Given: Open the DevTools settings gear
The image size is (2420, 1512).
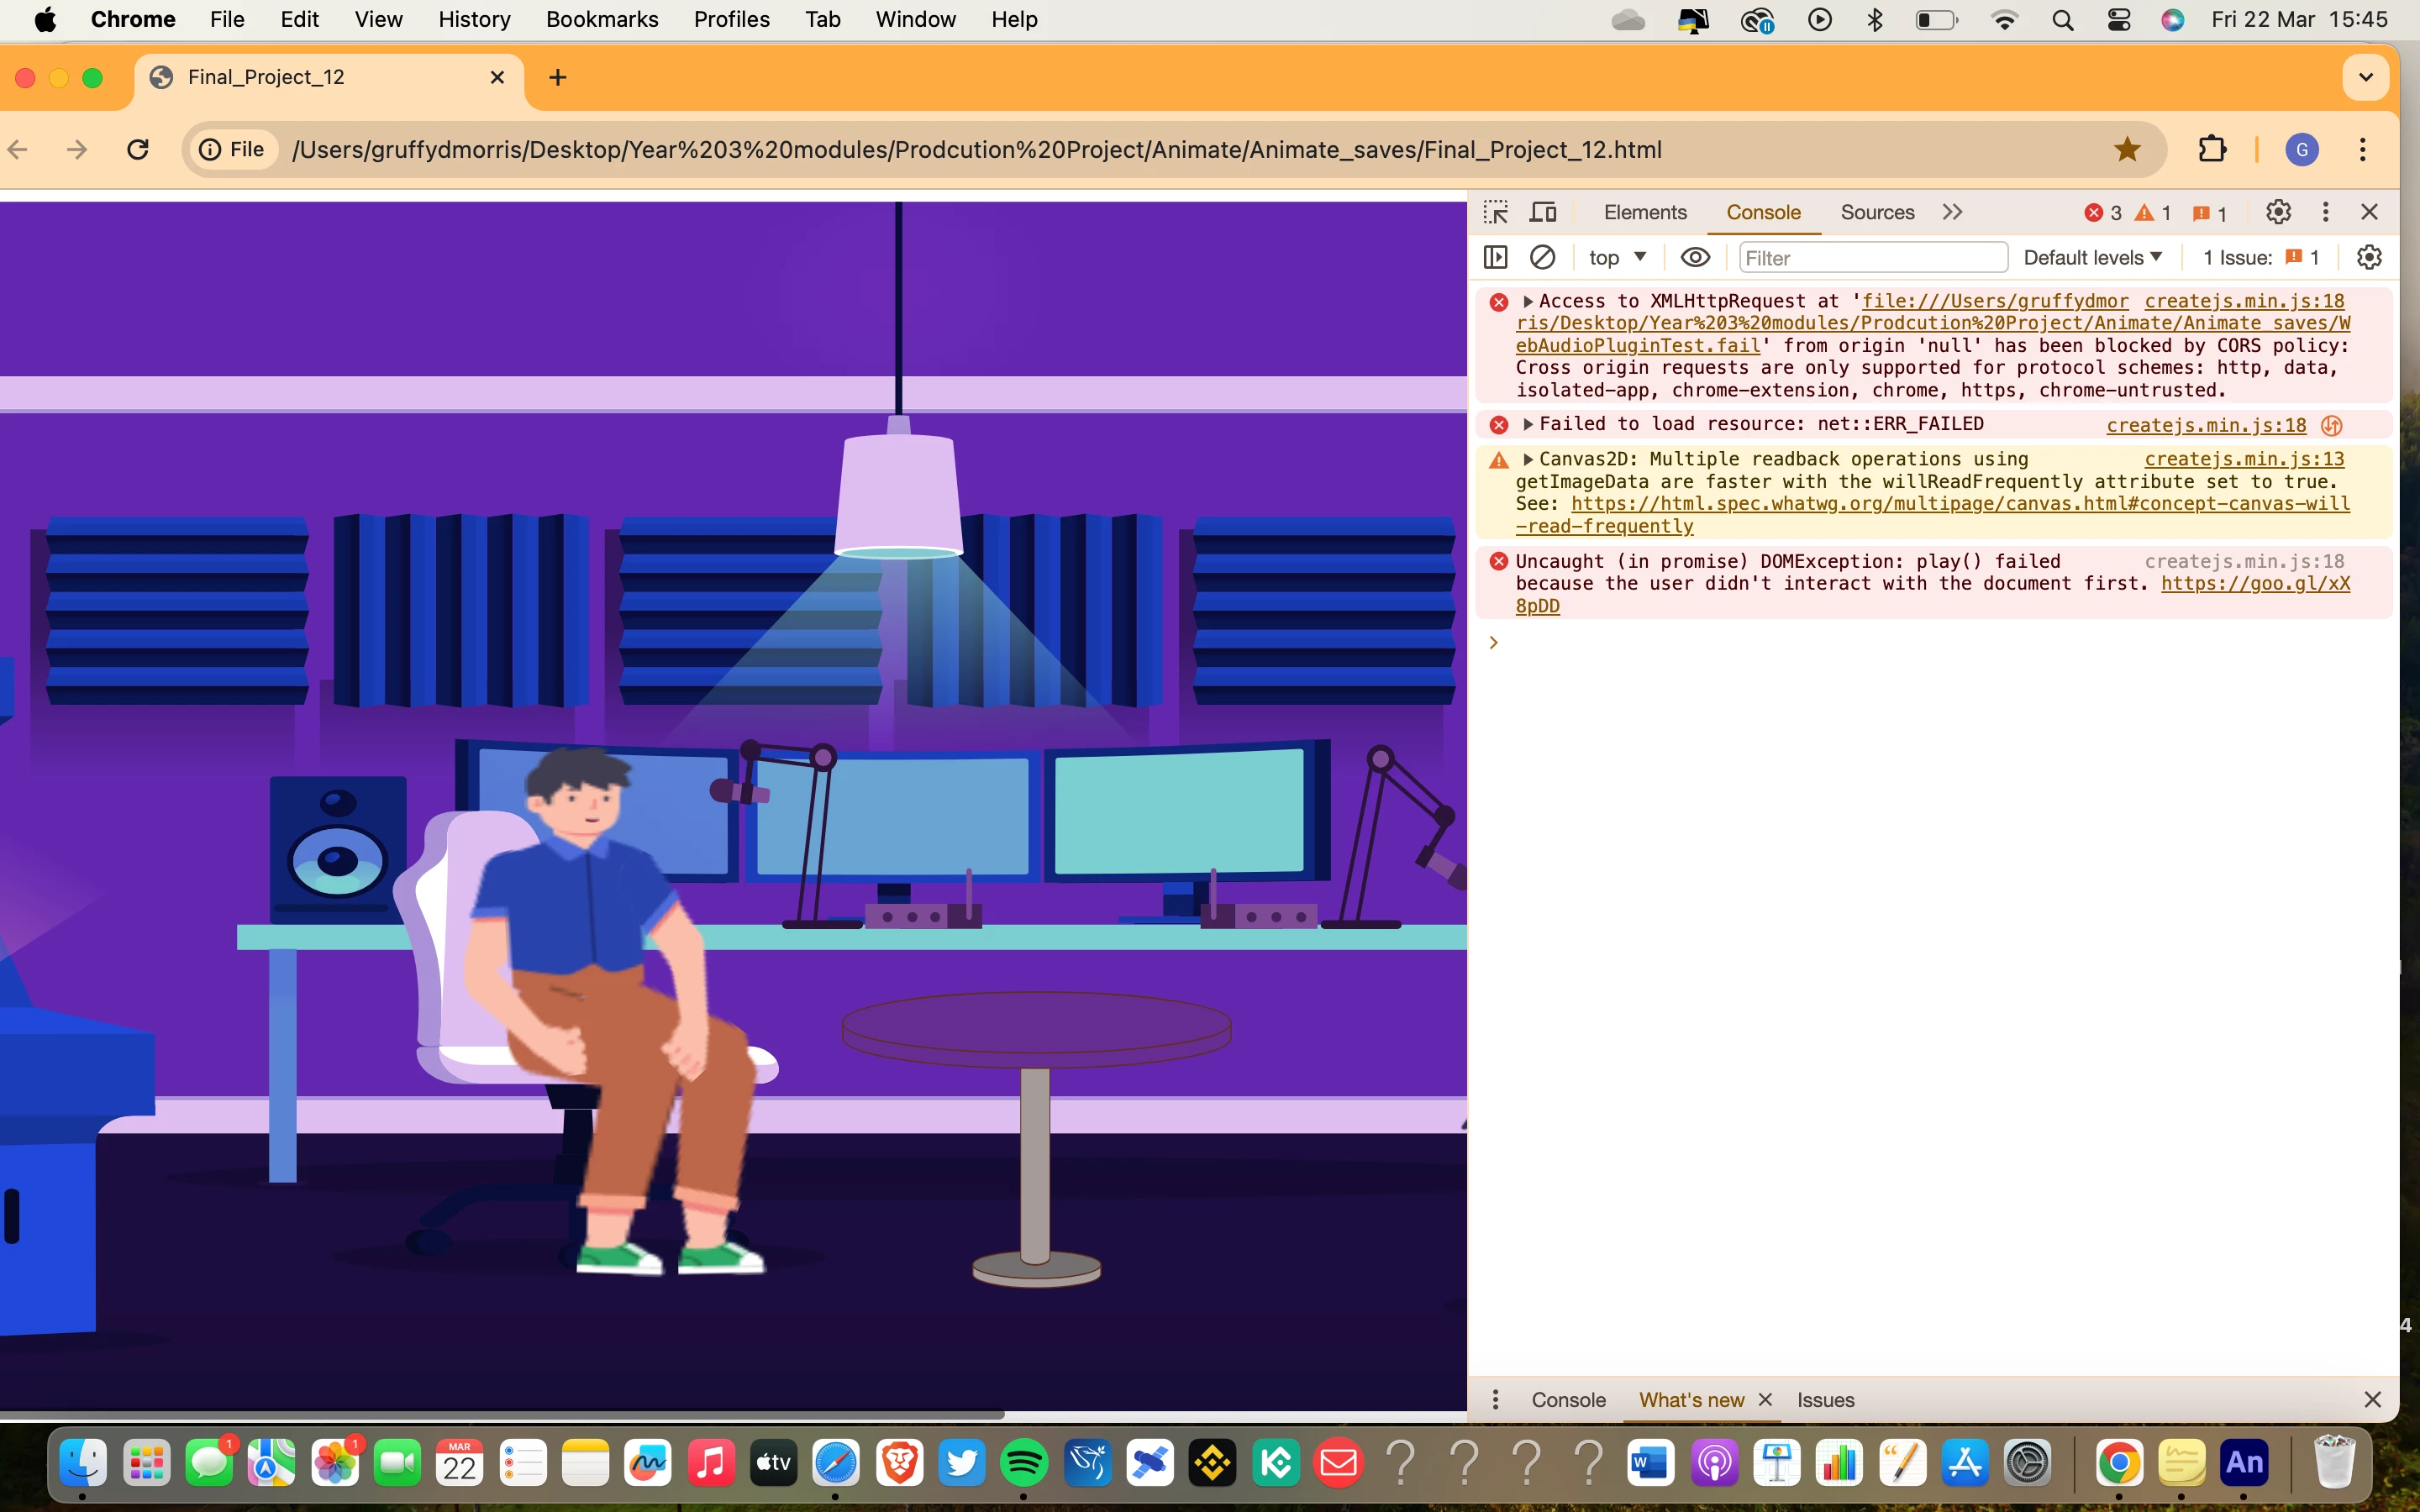Looking at the screenshot, I should point(2278,212).
